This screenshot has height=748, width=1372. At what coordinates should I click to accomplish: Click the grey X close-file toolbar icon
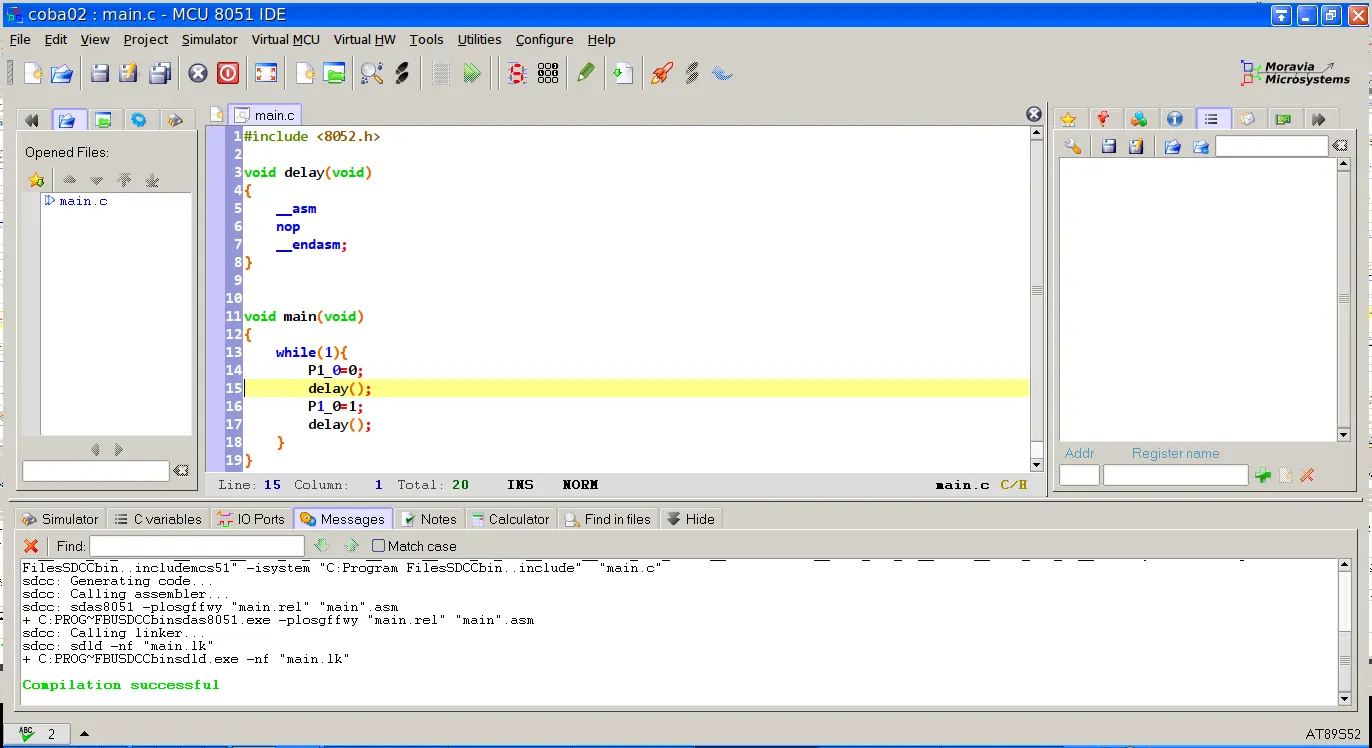[x=198, y=73]
